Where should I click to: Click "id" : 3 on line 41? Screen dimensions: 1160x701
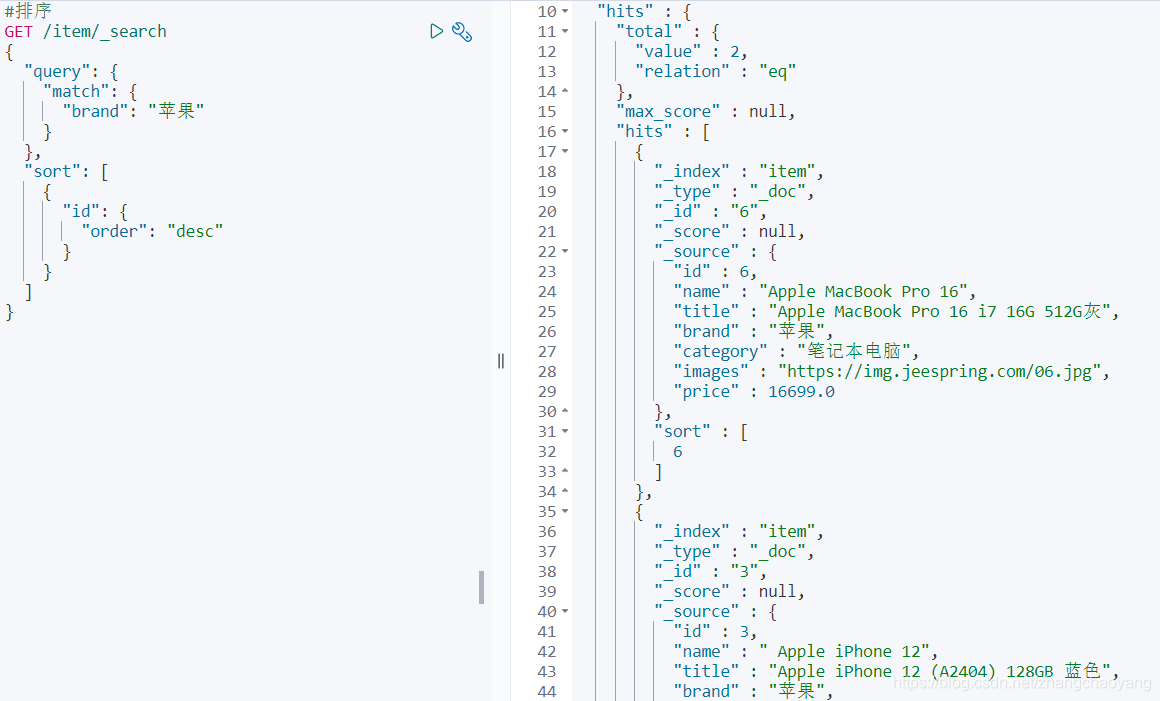pos(715,631)
